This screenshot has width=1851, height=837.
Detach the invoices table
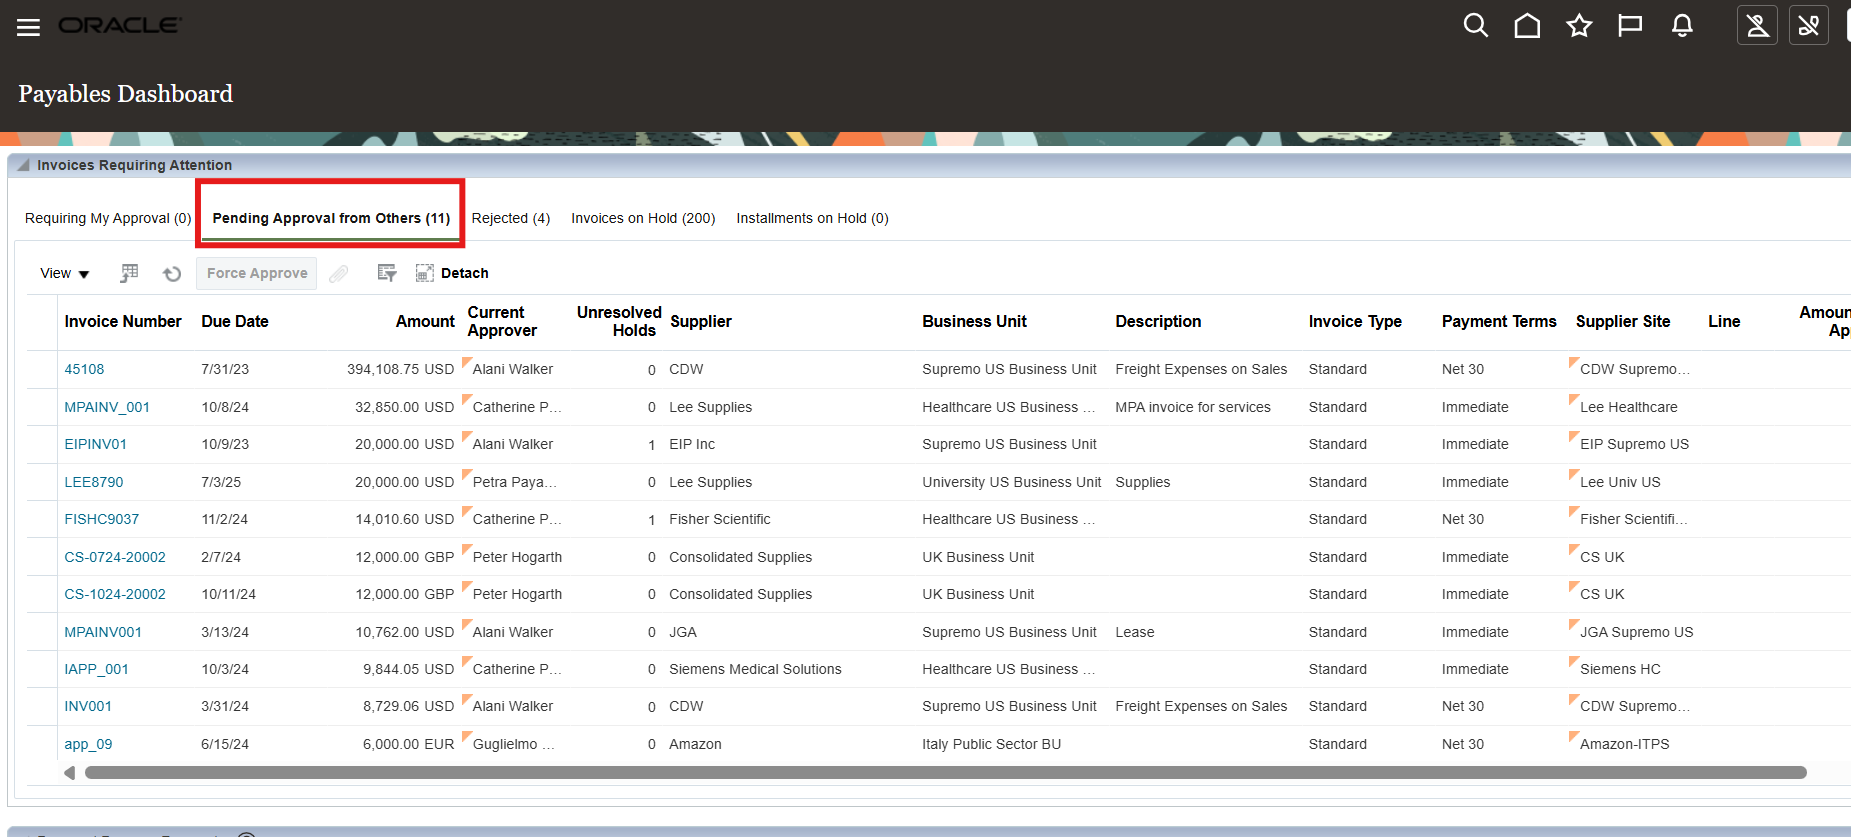point(452,273)
